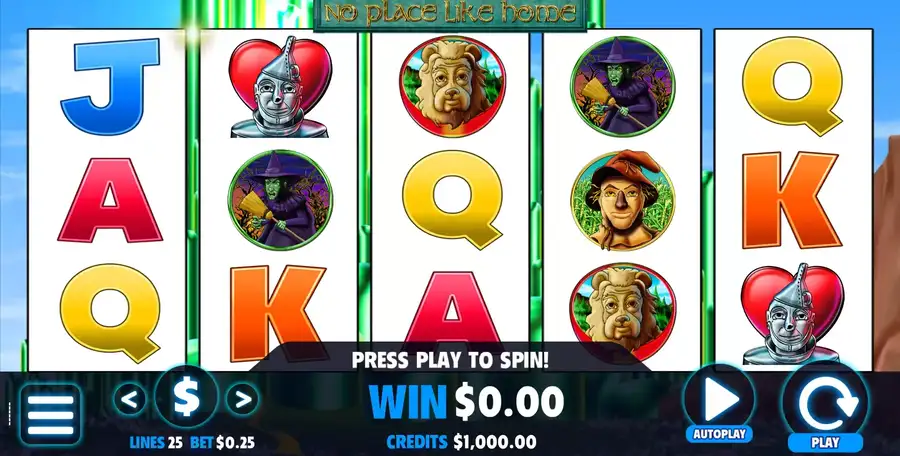The image size is (900, 456).
Task: Click the red A on the first reel
Action: pos(110,200)
